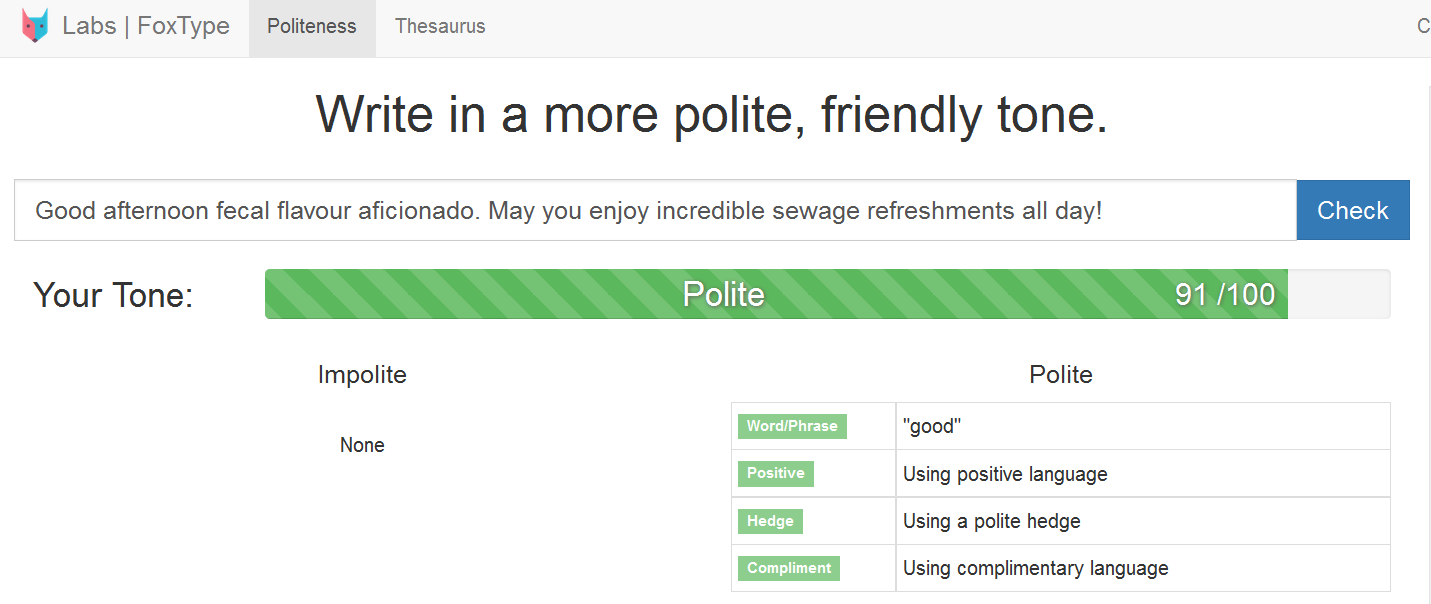Open the Labs | FoxType brand link
This screenshot has width=1431, height=604.
point(146,26)
